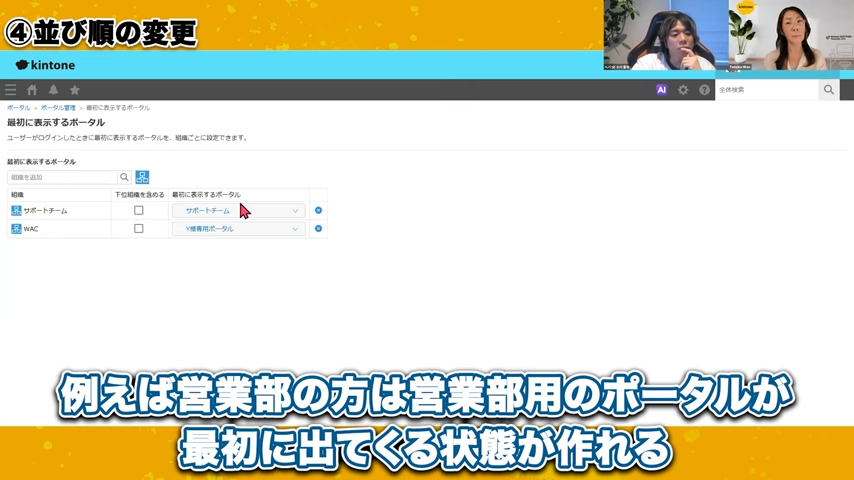Click the WAC organization name

pos(31,229)
